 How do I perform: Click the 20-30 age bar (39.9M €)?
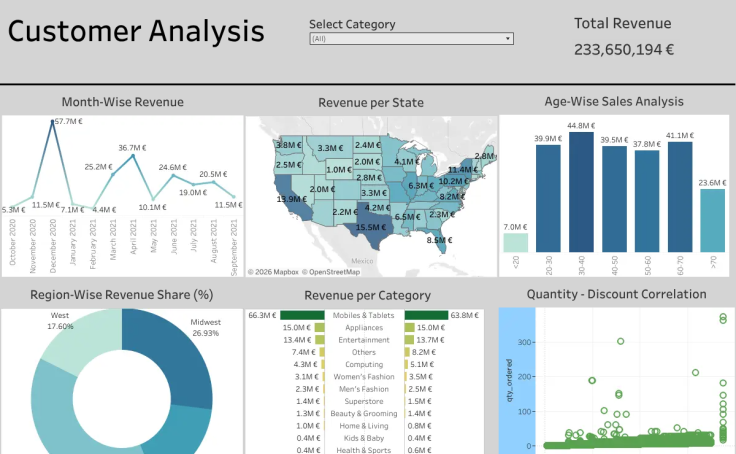(548, 199)
